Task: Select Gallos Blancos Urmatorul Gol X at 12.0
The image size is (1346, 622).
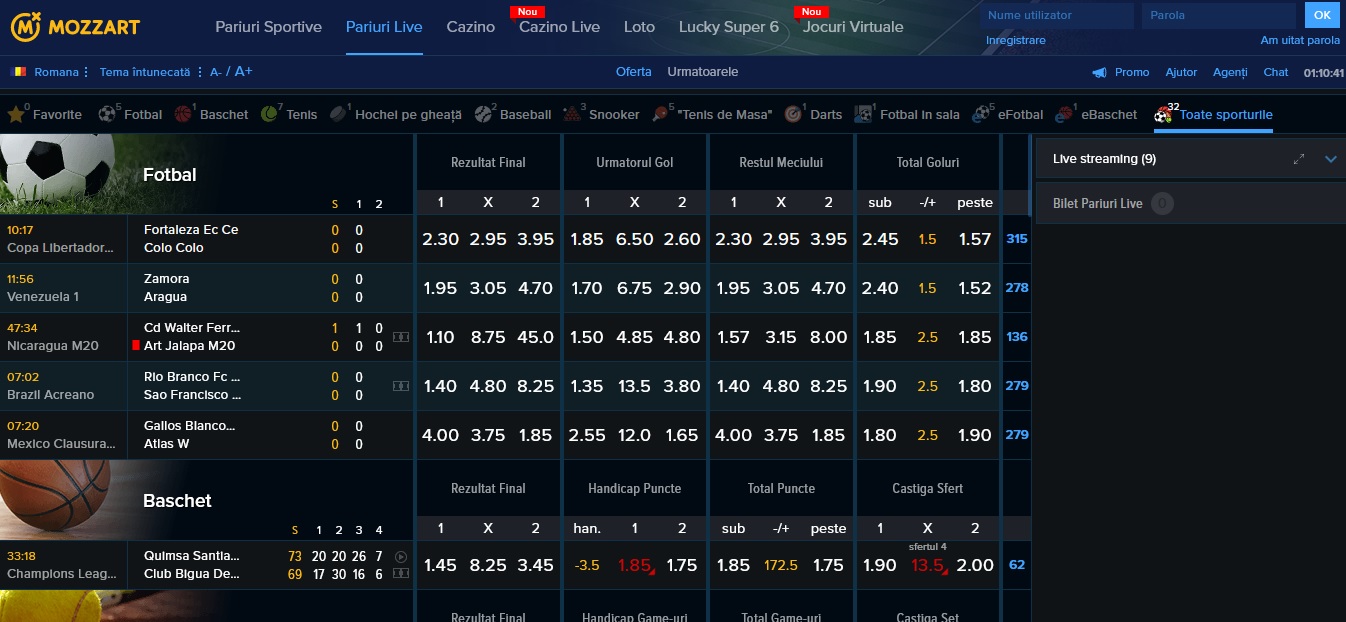Action: [635, 435]
